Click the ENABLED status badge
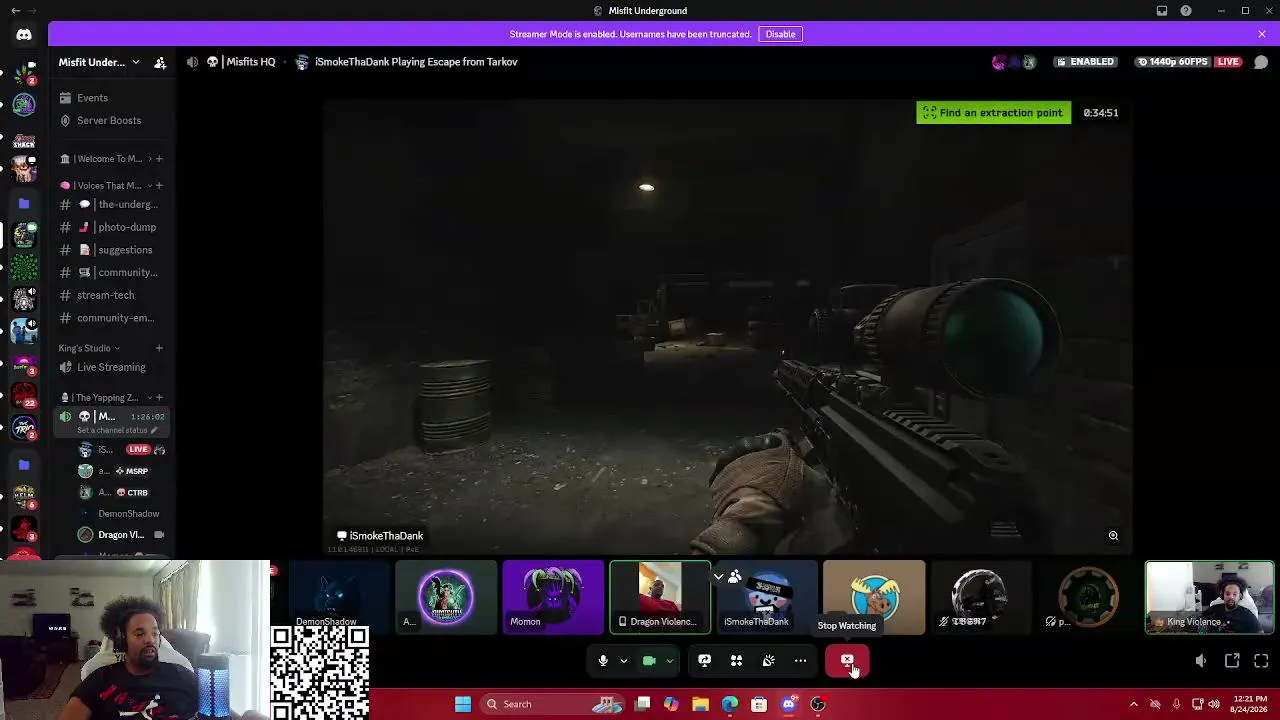Viewport: 1280px width, 720px height. 1086,62
